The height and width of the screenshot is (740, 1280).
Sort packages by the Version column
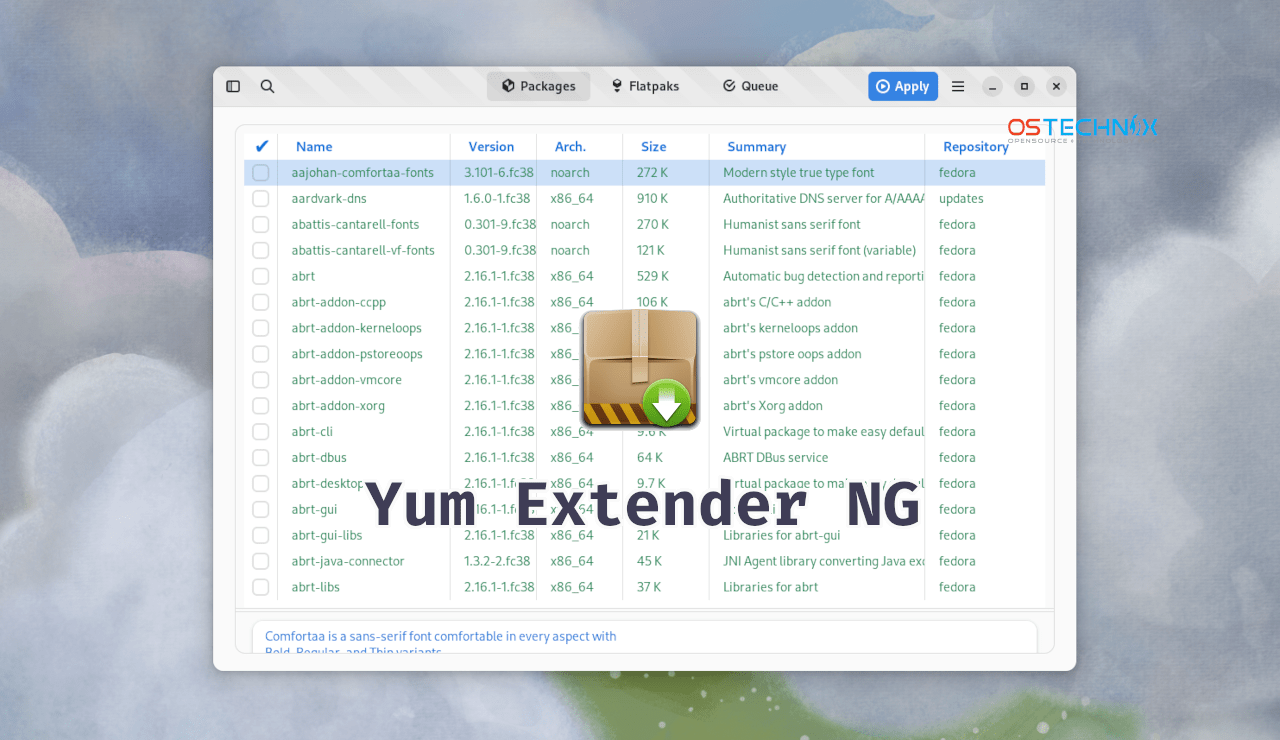(x=491, y=146)
